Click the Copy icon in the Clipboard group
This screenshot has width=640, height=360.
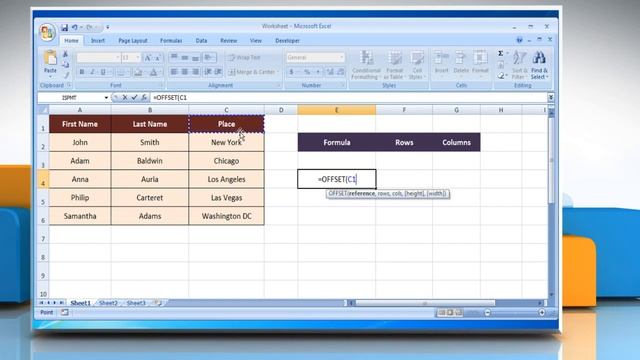(x=65, y=64)
